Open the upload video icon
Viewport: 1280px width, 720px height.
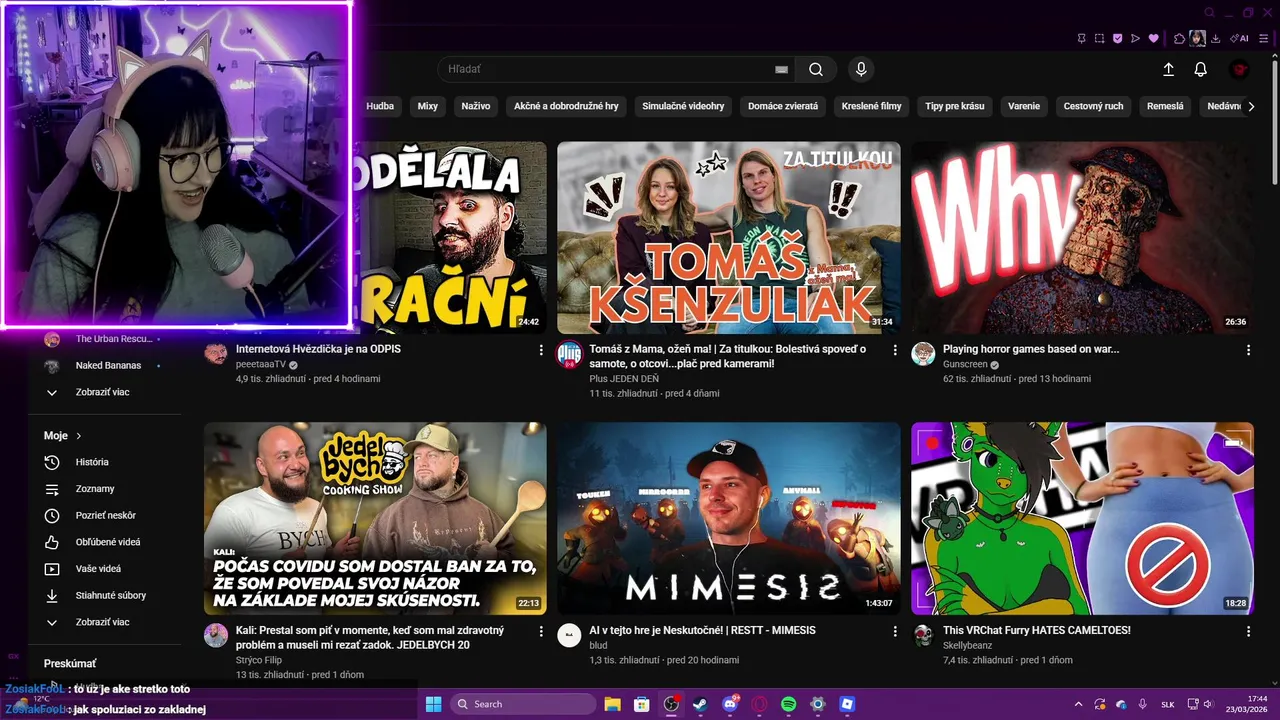[1168, 69]
